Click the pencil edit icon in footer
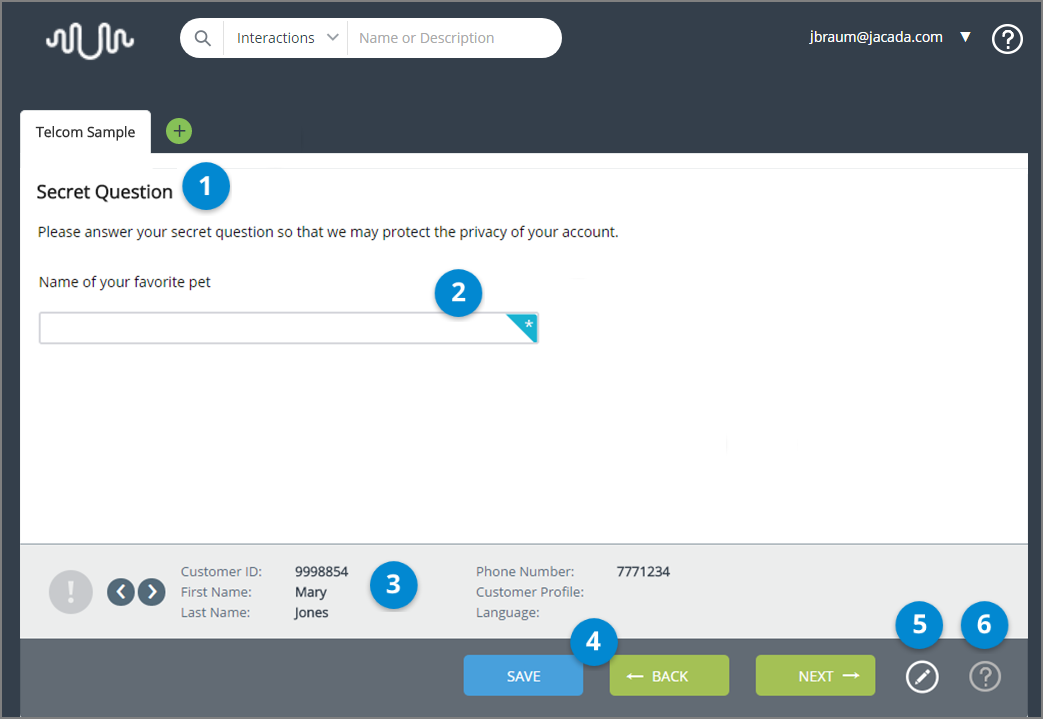The height and width of the screenshot is (719, 1043). coord(922,677)
